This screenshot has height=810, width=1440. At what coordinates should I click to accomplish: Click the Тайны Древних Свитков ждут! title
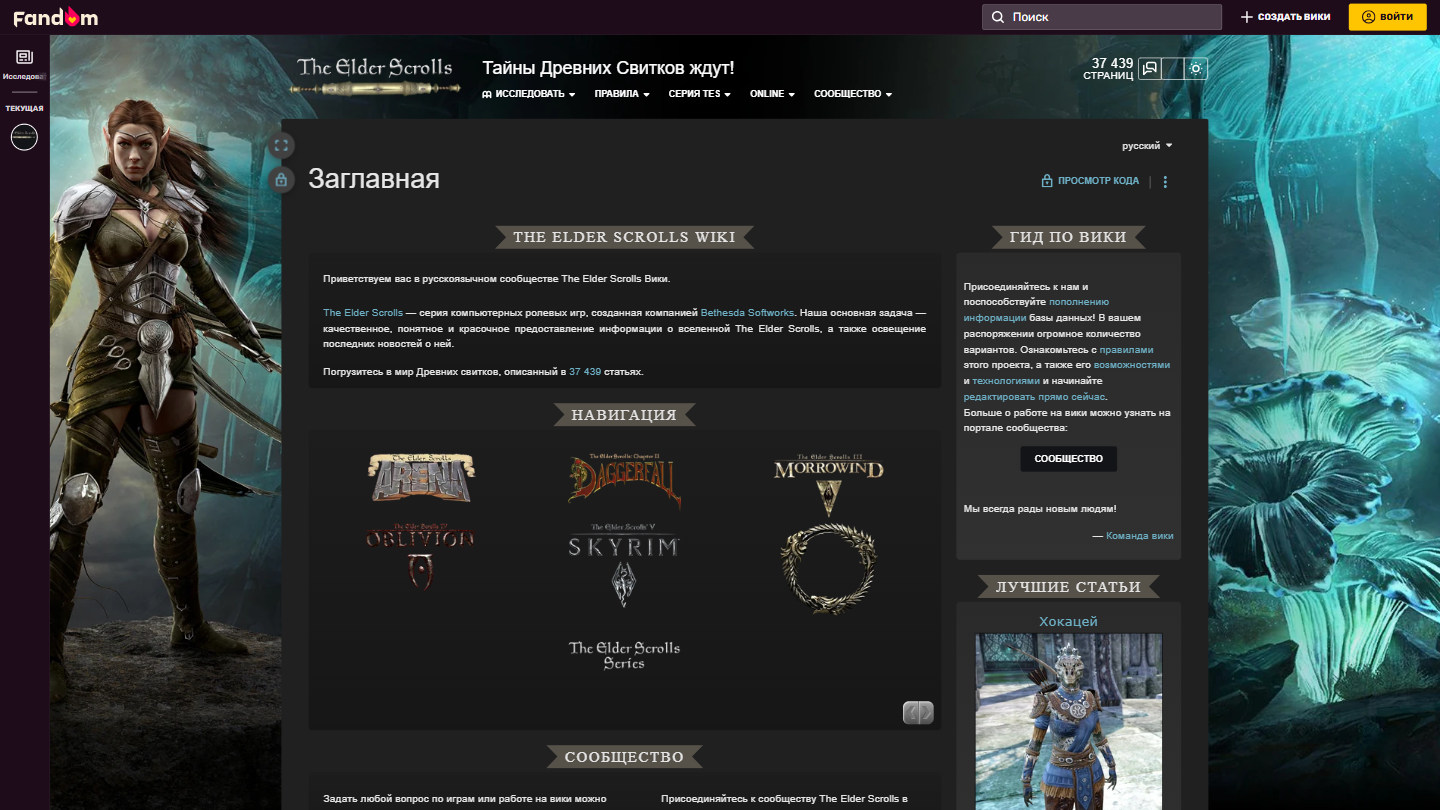click(608, 68)
